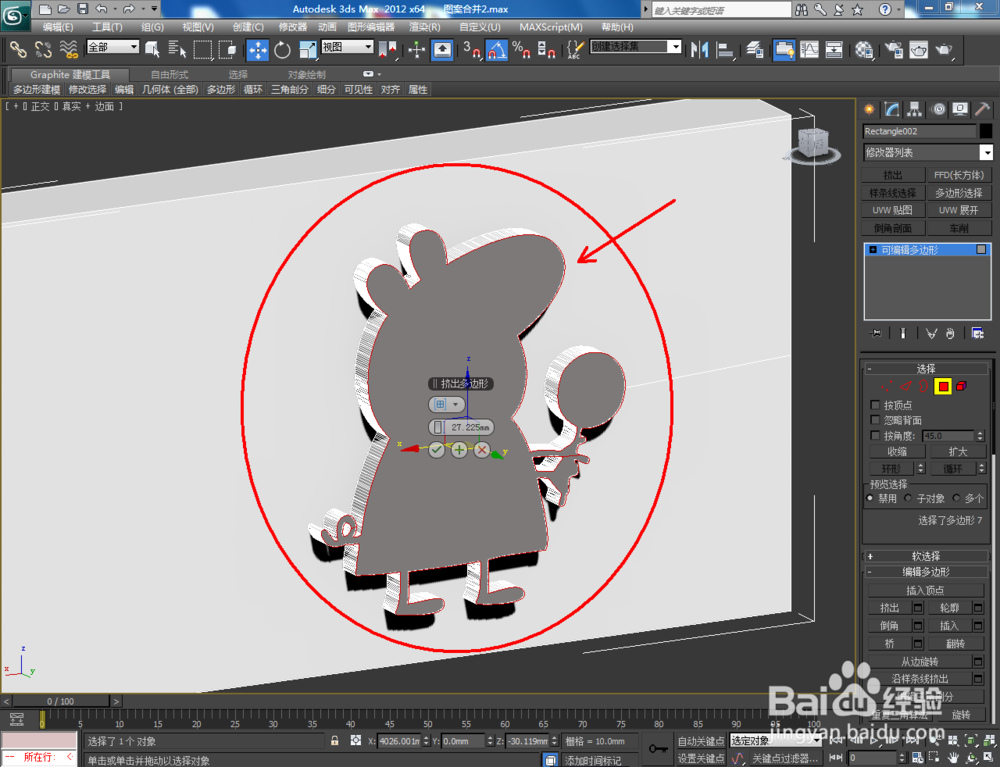Image resolution: width=1000 pixels, height=767 pixels.
Task: Open the 创建选择集 named selection dropdown
Action: (636, 47)
